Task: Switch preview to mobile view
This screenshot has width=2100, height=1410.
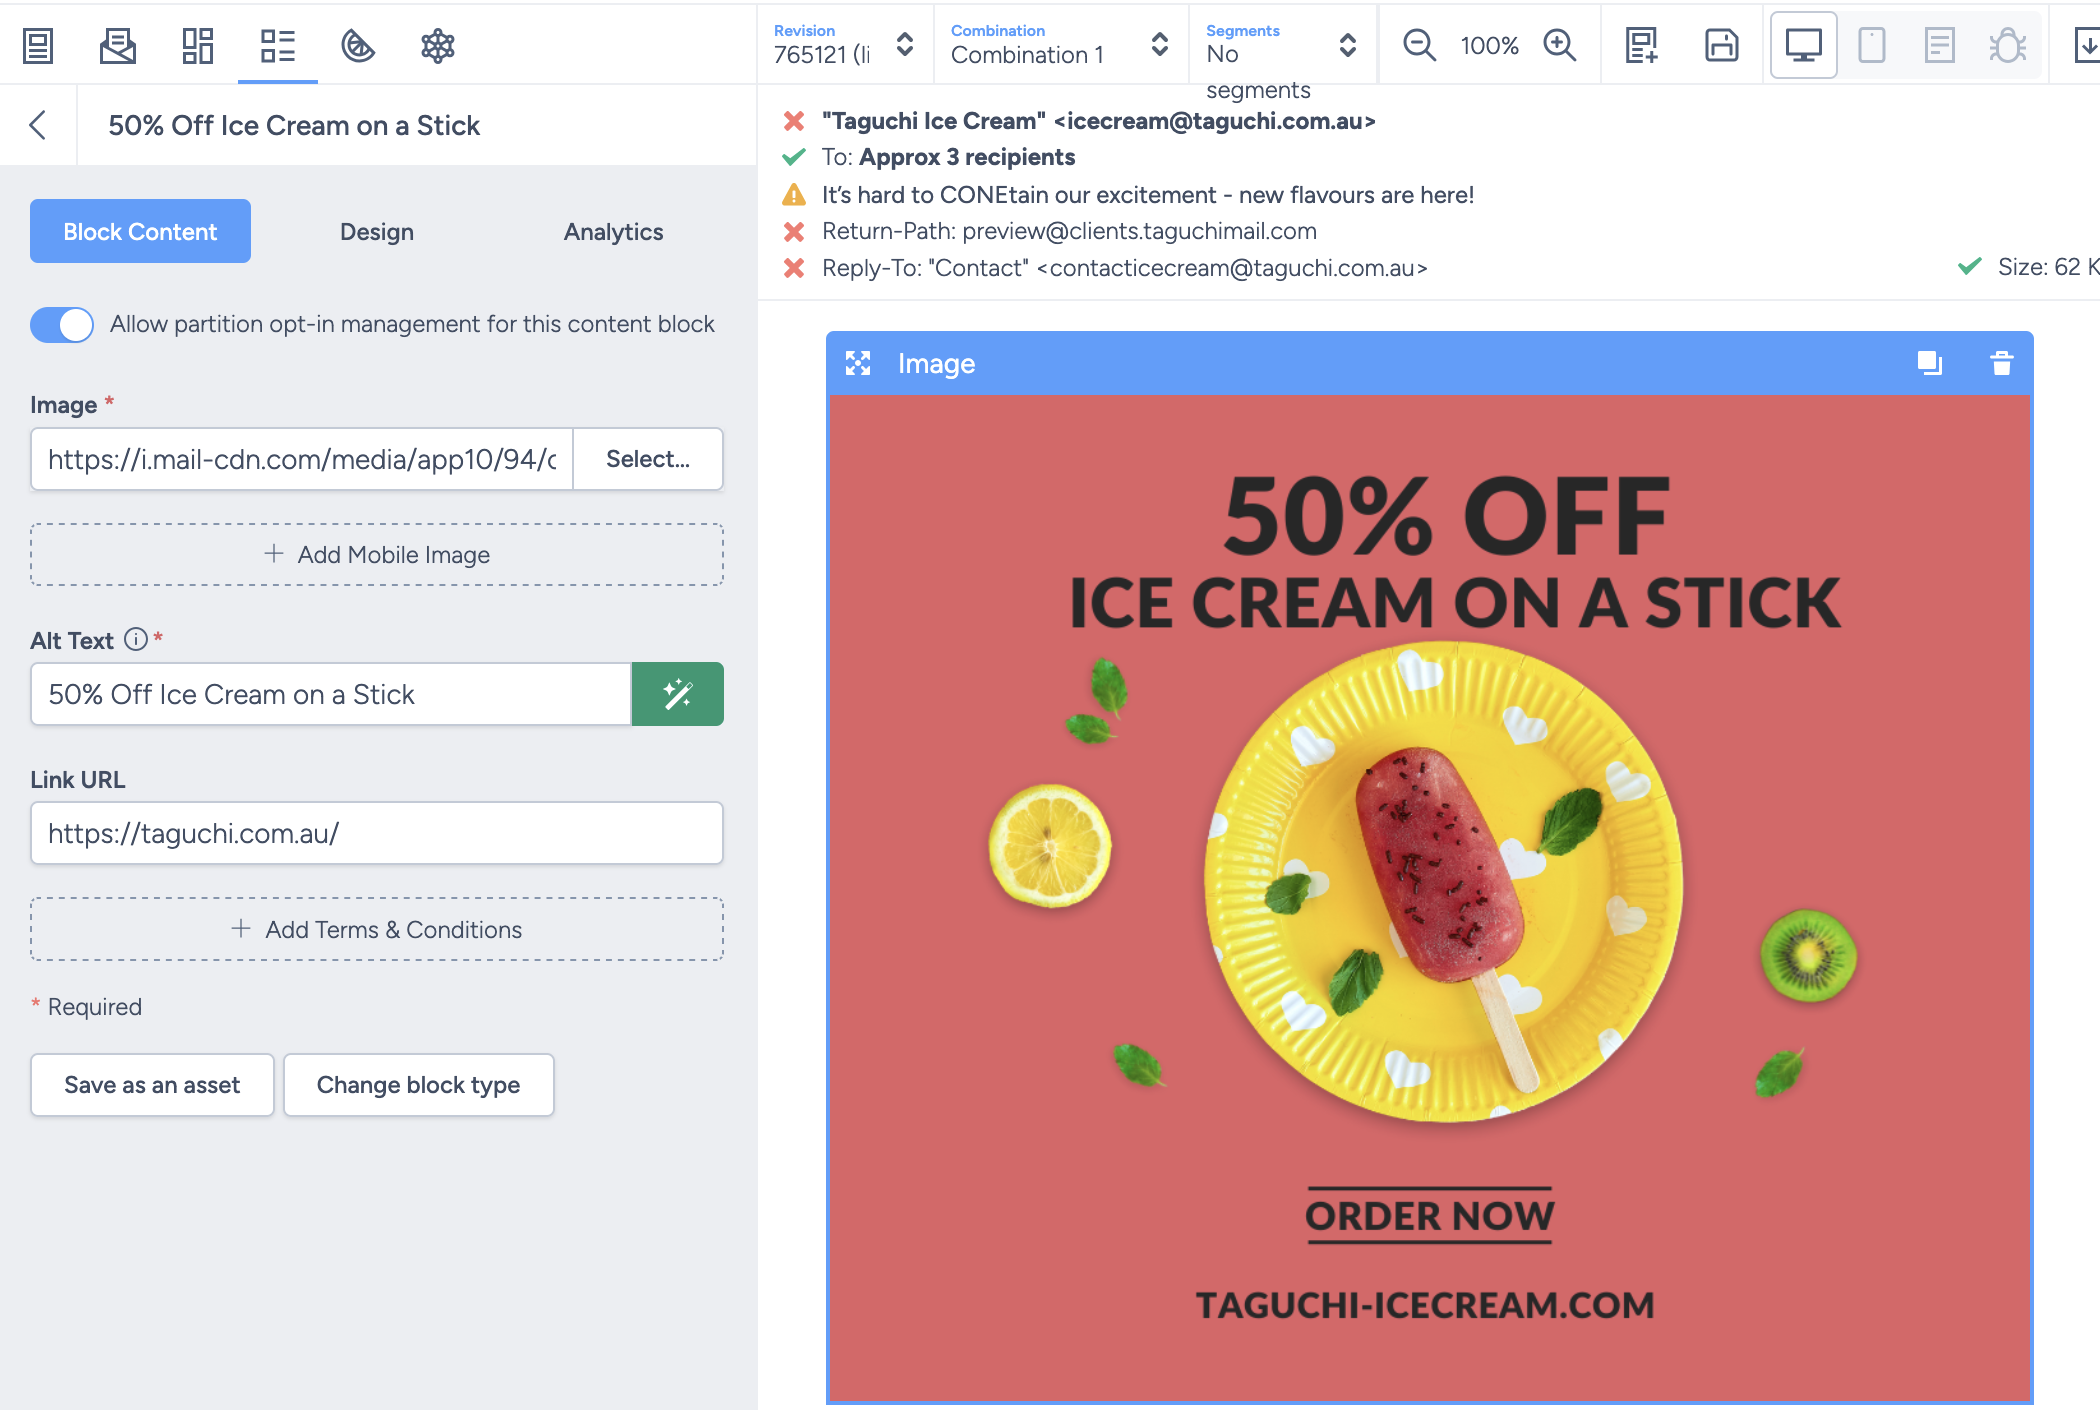Action: coord(1872,45)
